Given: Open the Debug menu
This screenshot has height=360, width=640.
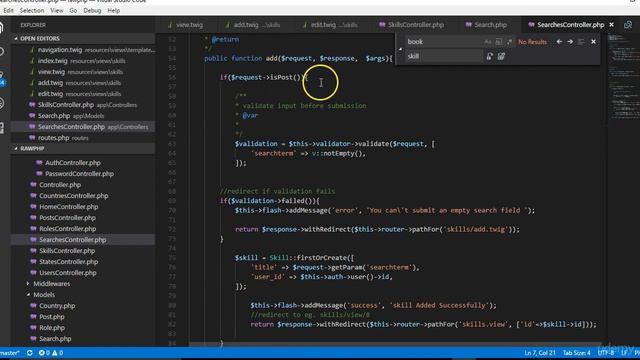Looking at the screenshot, I should (92, 11).
